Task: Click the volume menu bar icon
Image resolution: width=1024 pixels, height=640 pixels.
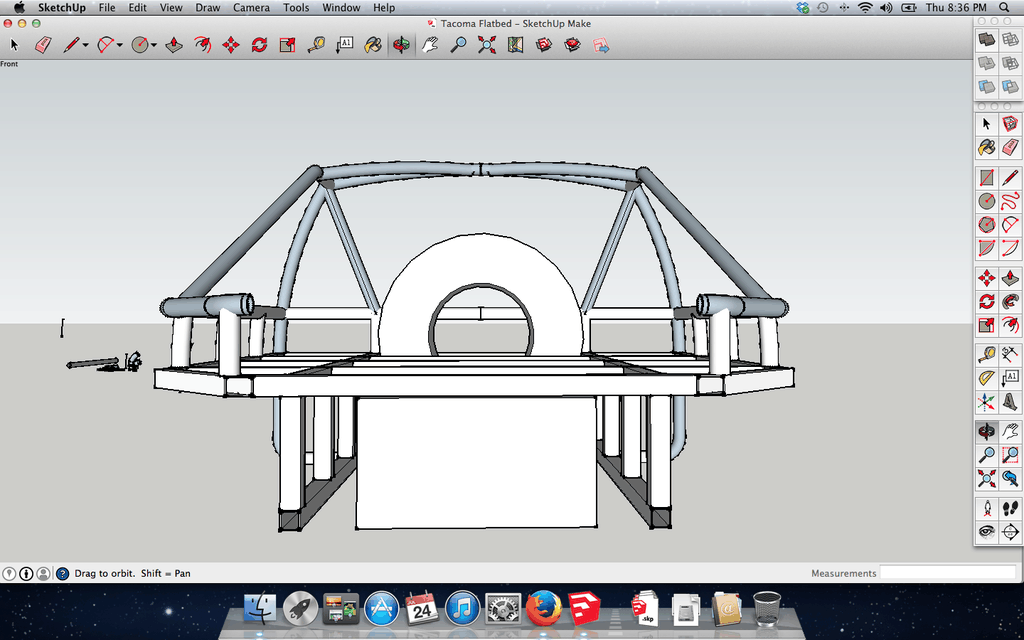Action: 886,8
